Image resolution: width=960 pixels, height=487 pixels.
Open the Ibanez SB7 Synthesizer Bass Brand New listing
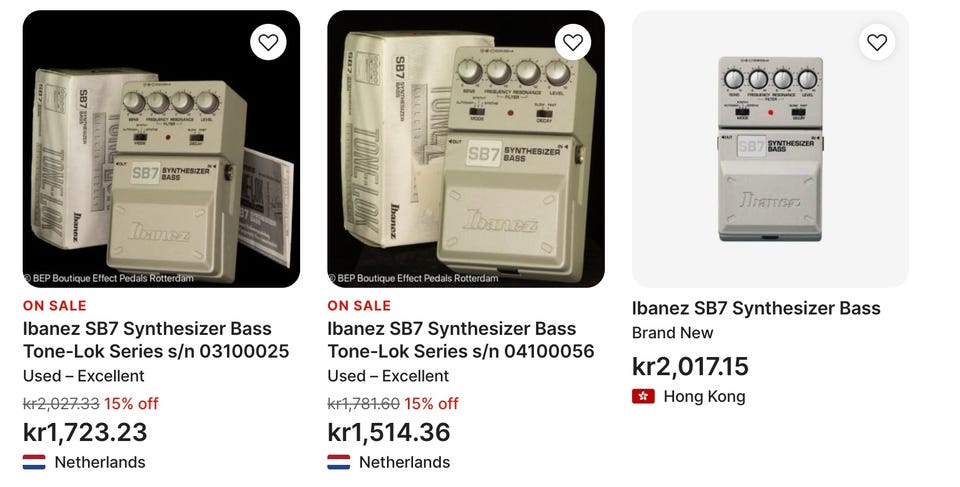click(756, 308)
